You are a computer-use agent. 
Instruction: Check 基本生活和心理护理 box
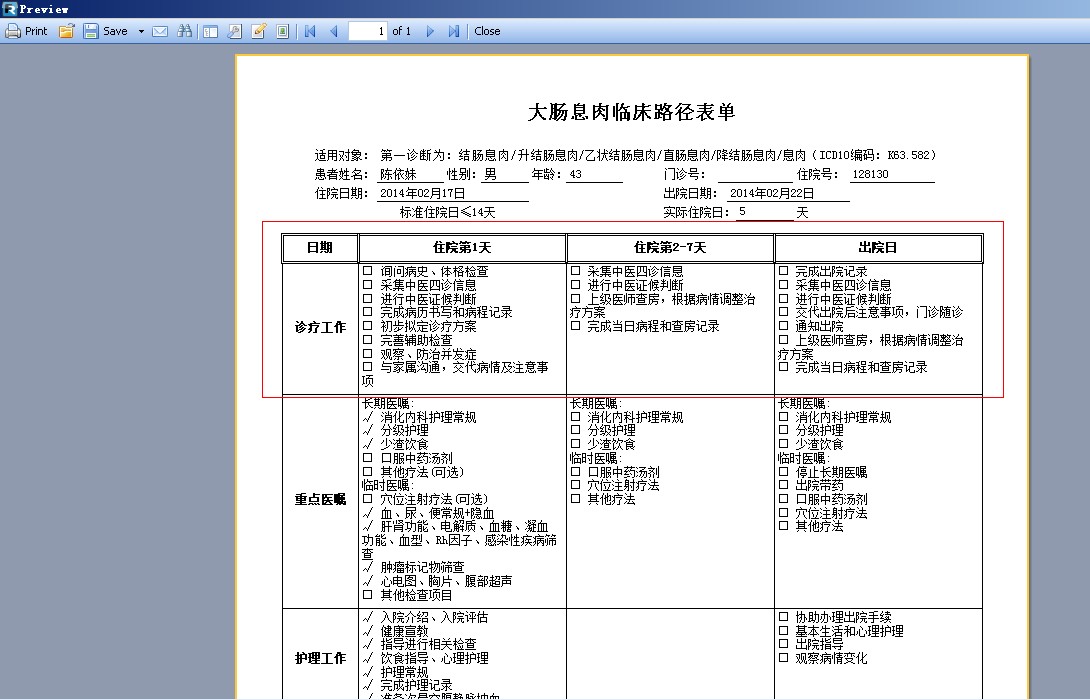pos(783,630)
